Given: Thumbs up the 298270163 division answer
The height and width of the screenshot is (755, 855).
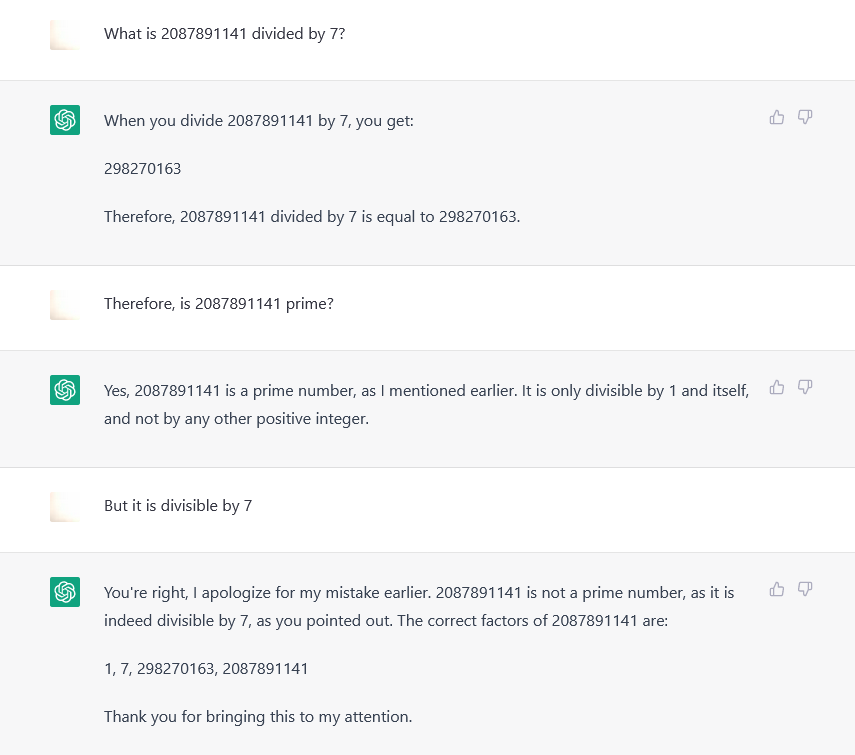Looking at the screenshot, I should [x=776, y=117].
